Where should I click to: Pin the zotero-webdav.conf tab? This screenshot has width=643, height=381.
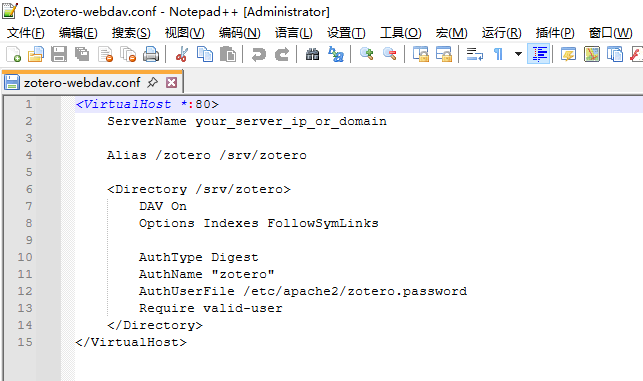(x=153, y=82)
